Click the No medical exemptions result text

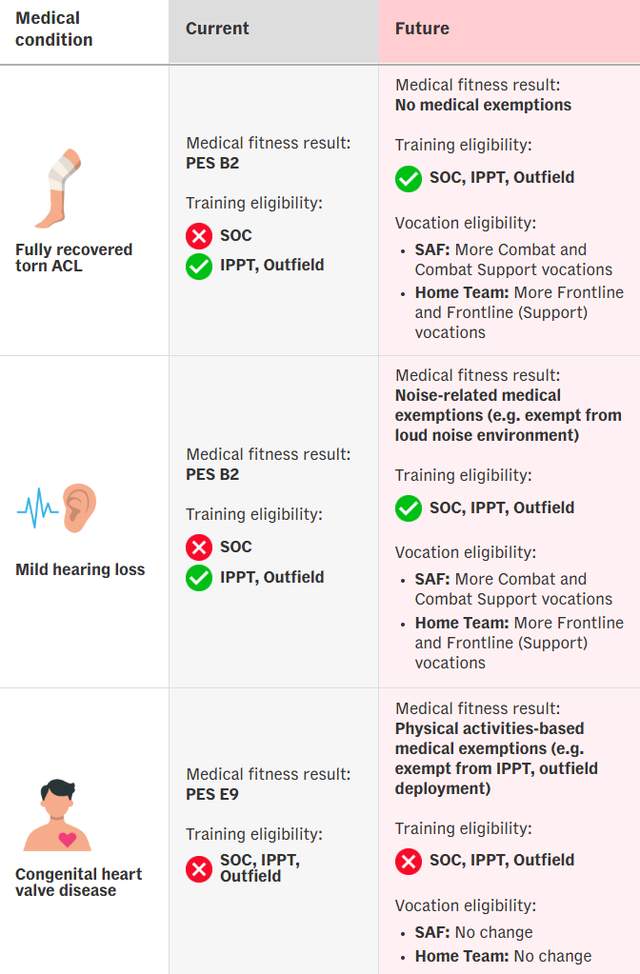483,105
